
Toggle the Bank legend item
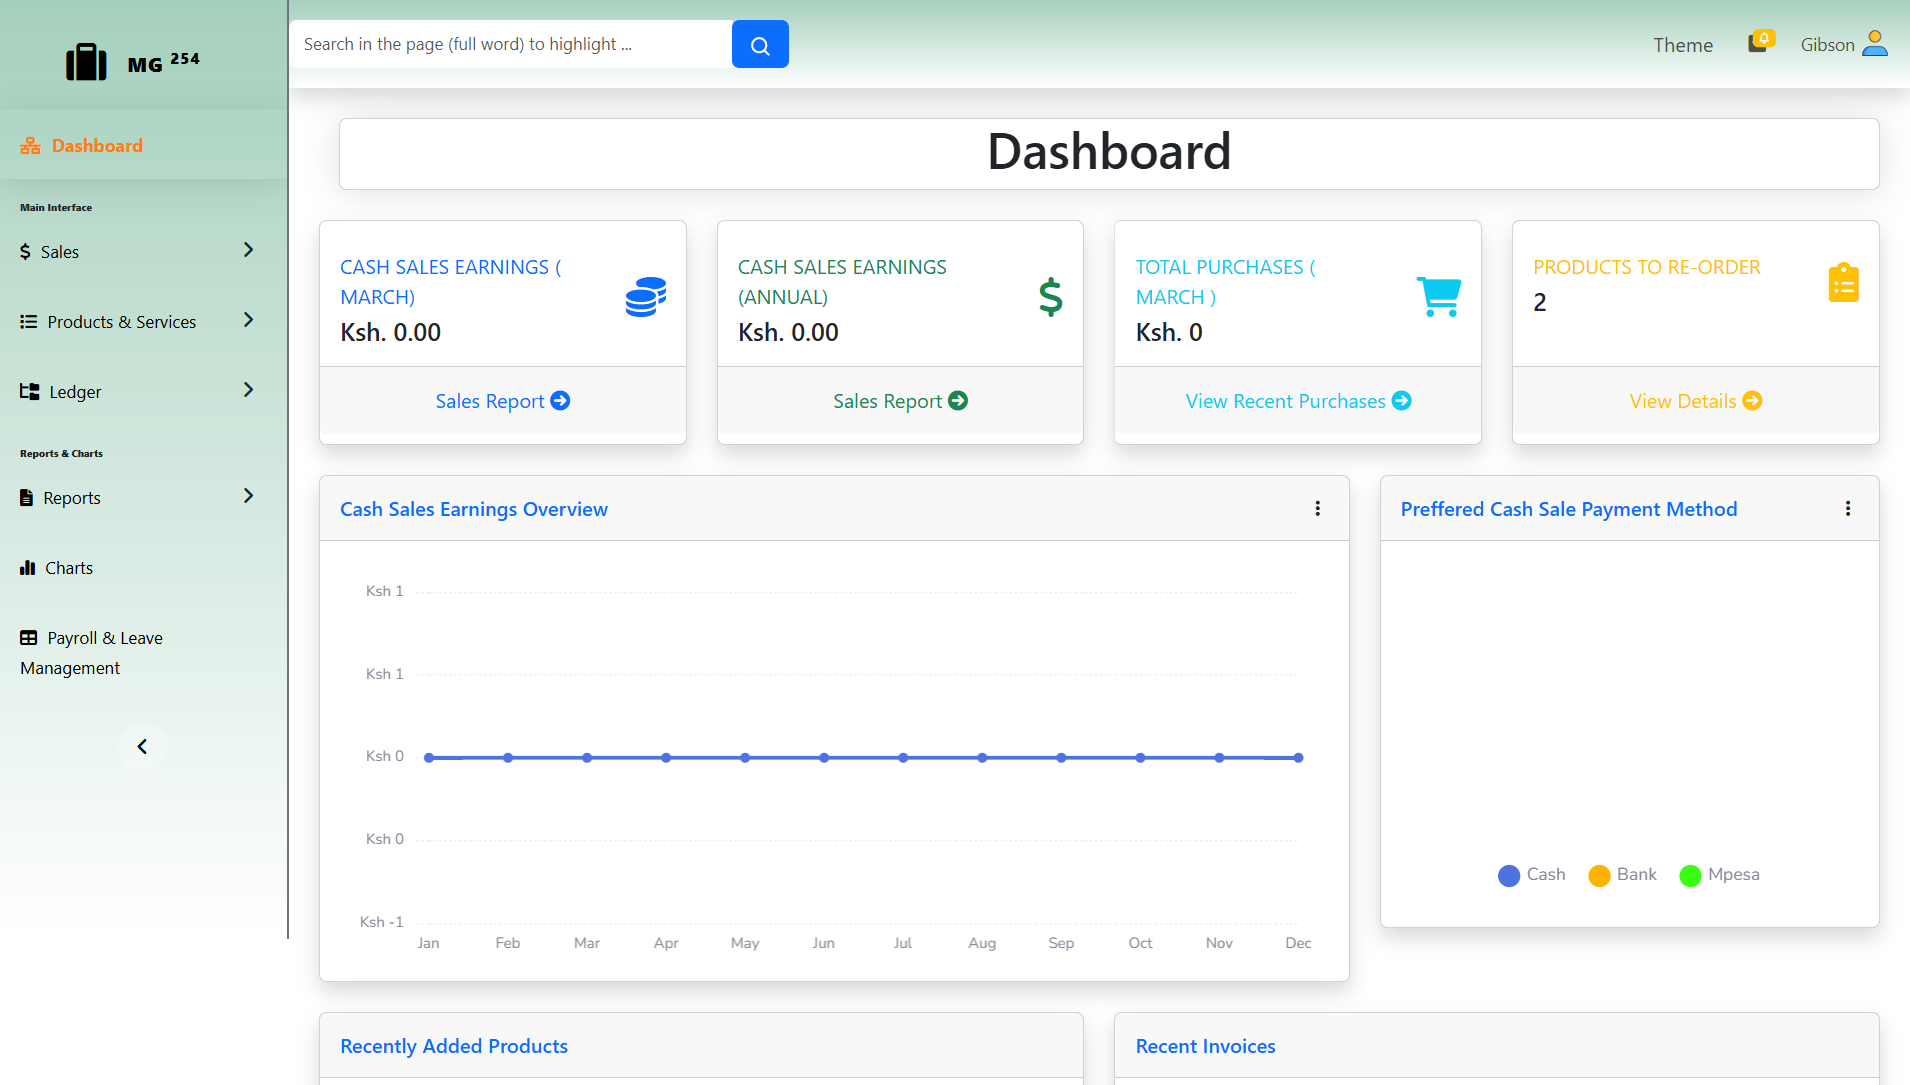coord(1622,875)
